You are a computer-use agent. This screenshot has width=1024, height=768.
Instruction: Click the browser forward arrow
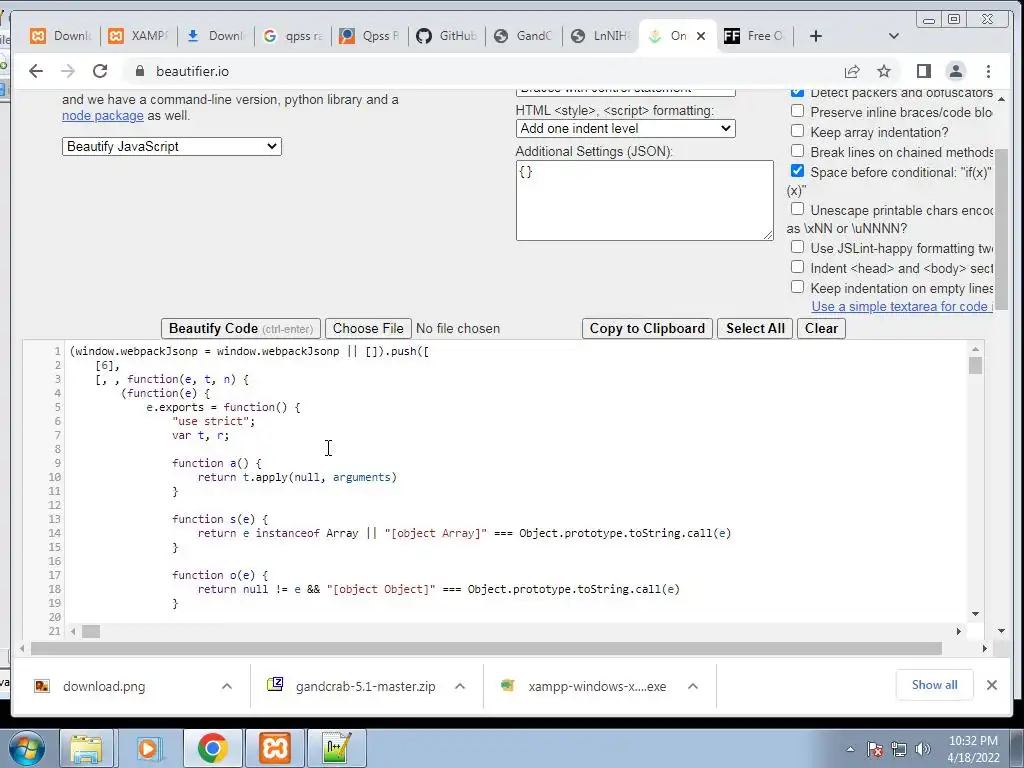click(68, 71)
